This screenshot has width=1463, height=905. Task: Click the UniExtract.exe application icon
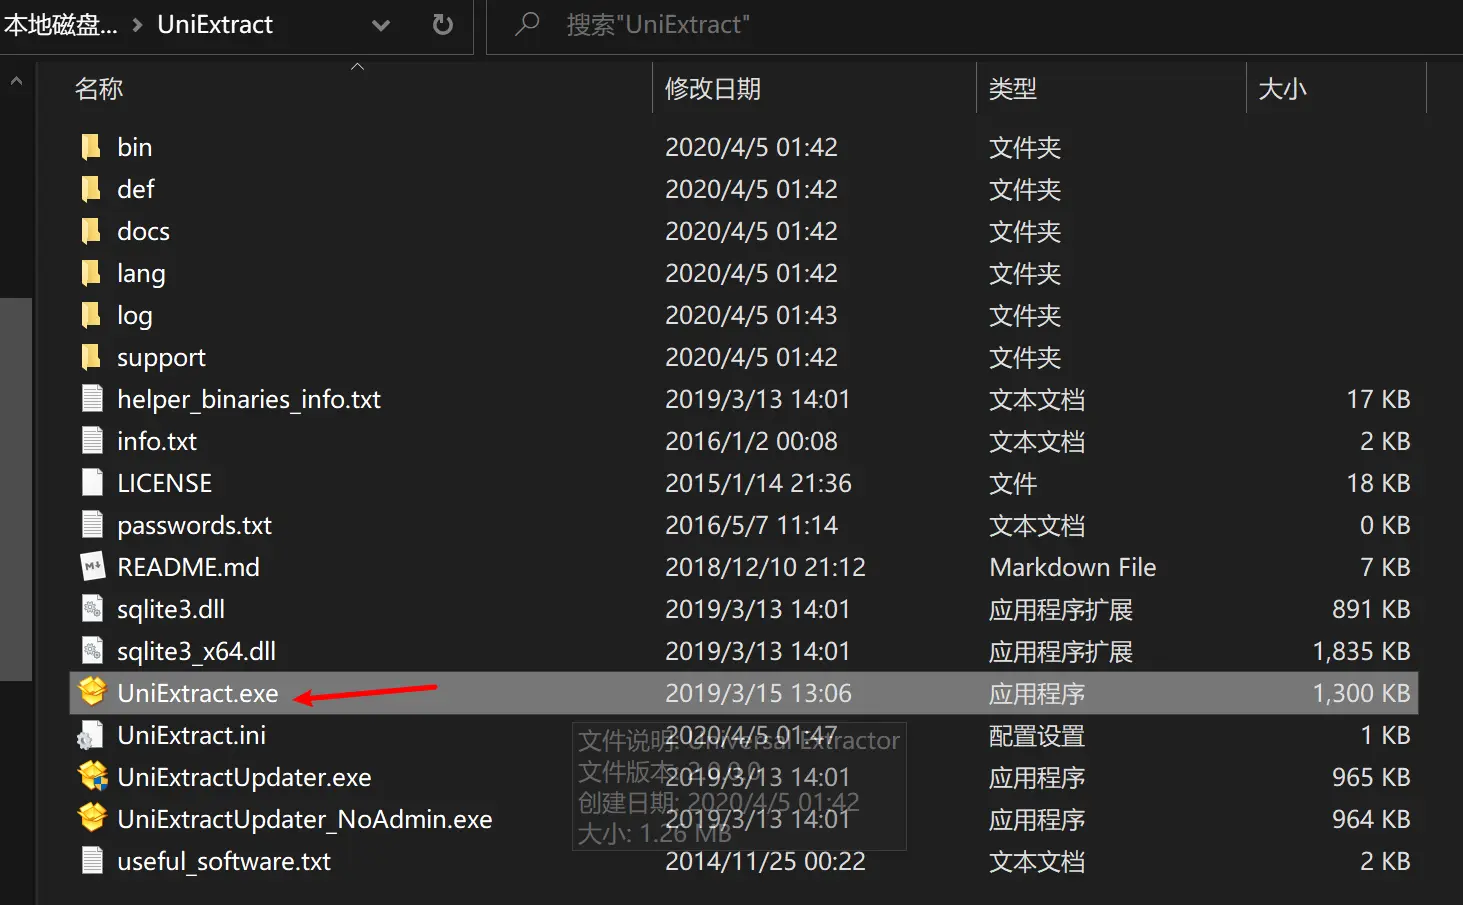click(x=92, y=692)
